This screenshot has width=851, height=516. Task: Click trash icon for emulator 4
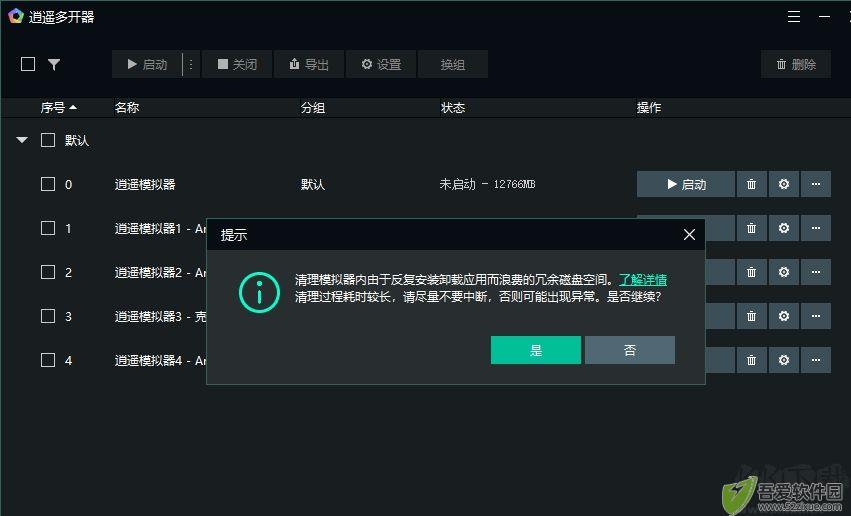[751, 360]
